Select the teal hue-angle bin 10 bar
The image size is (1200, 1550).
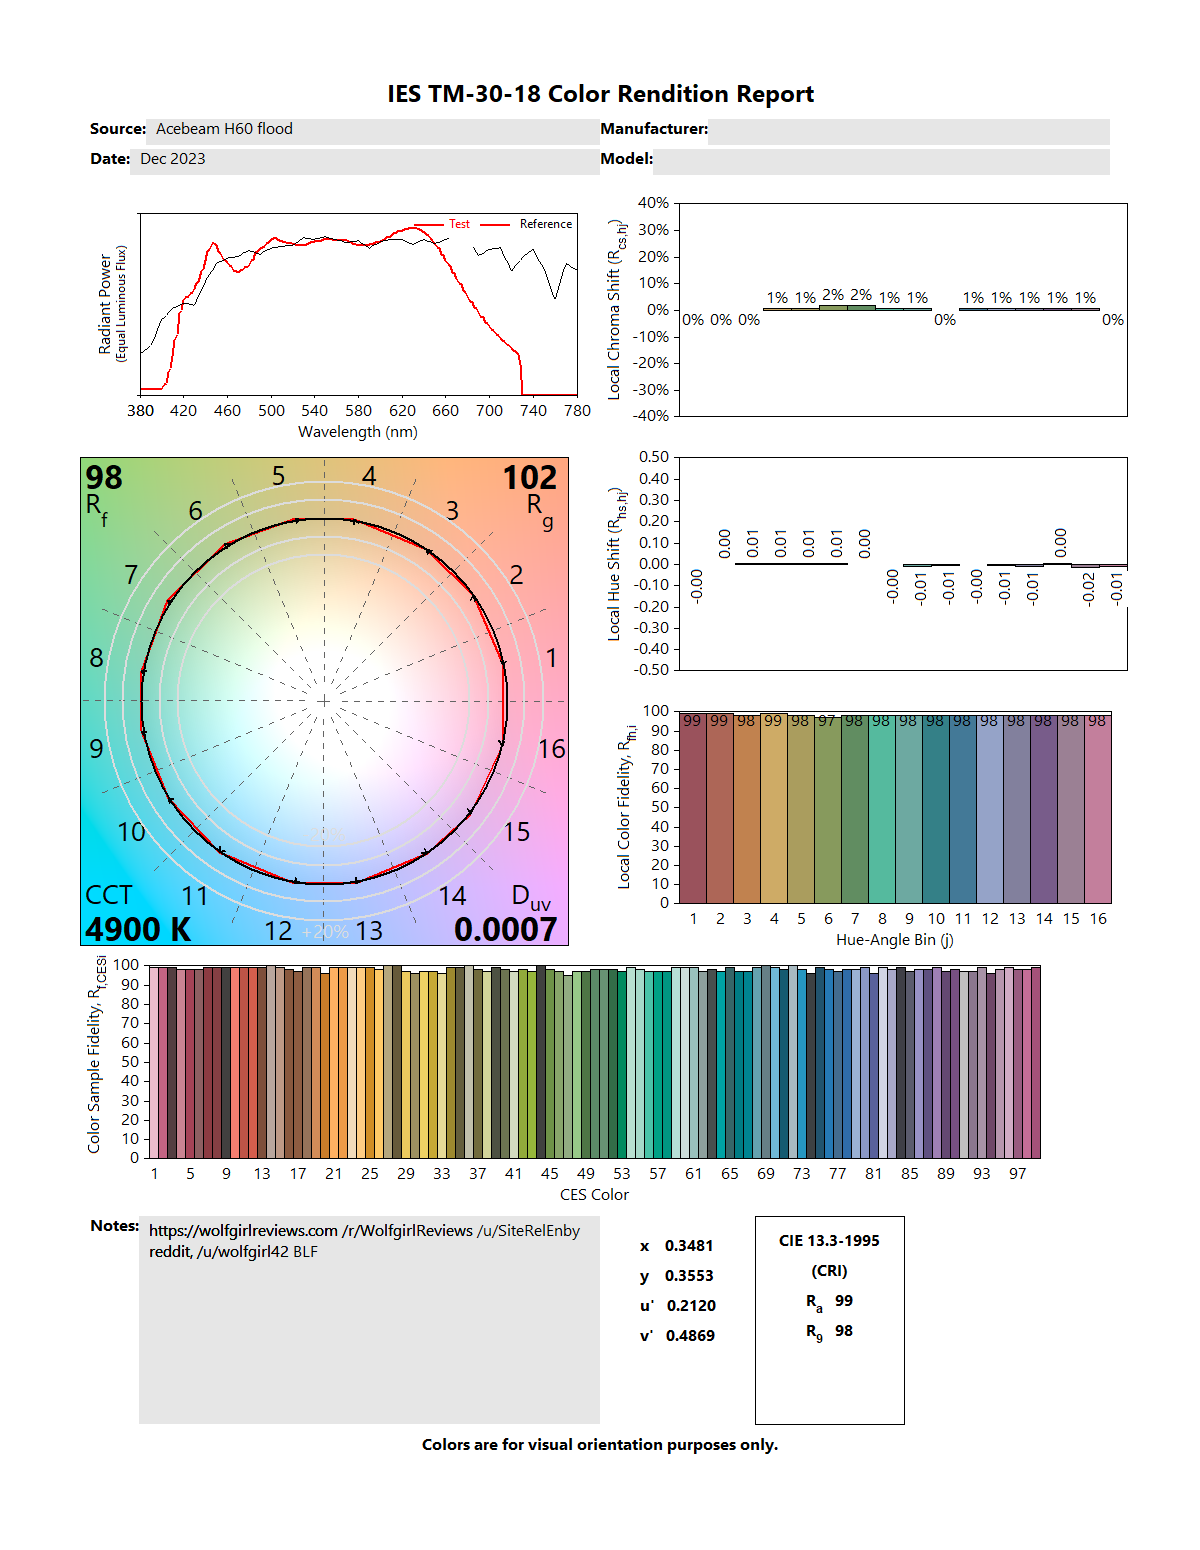pyautogui.click(x=935, y=808)
